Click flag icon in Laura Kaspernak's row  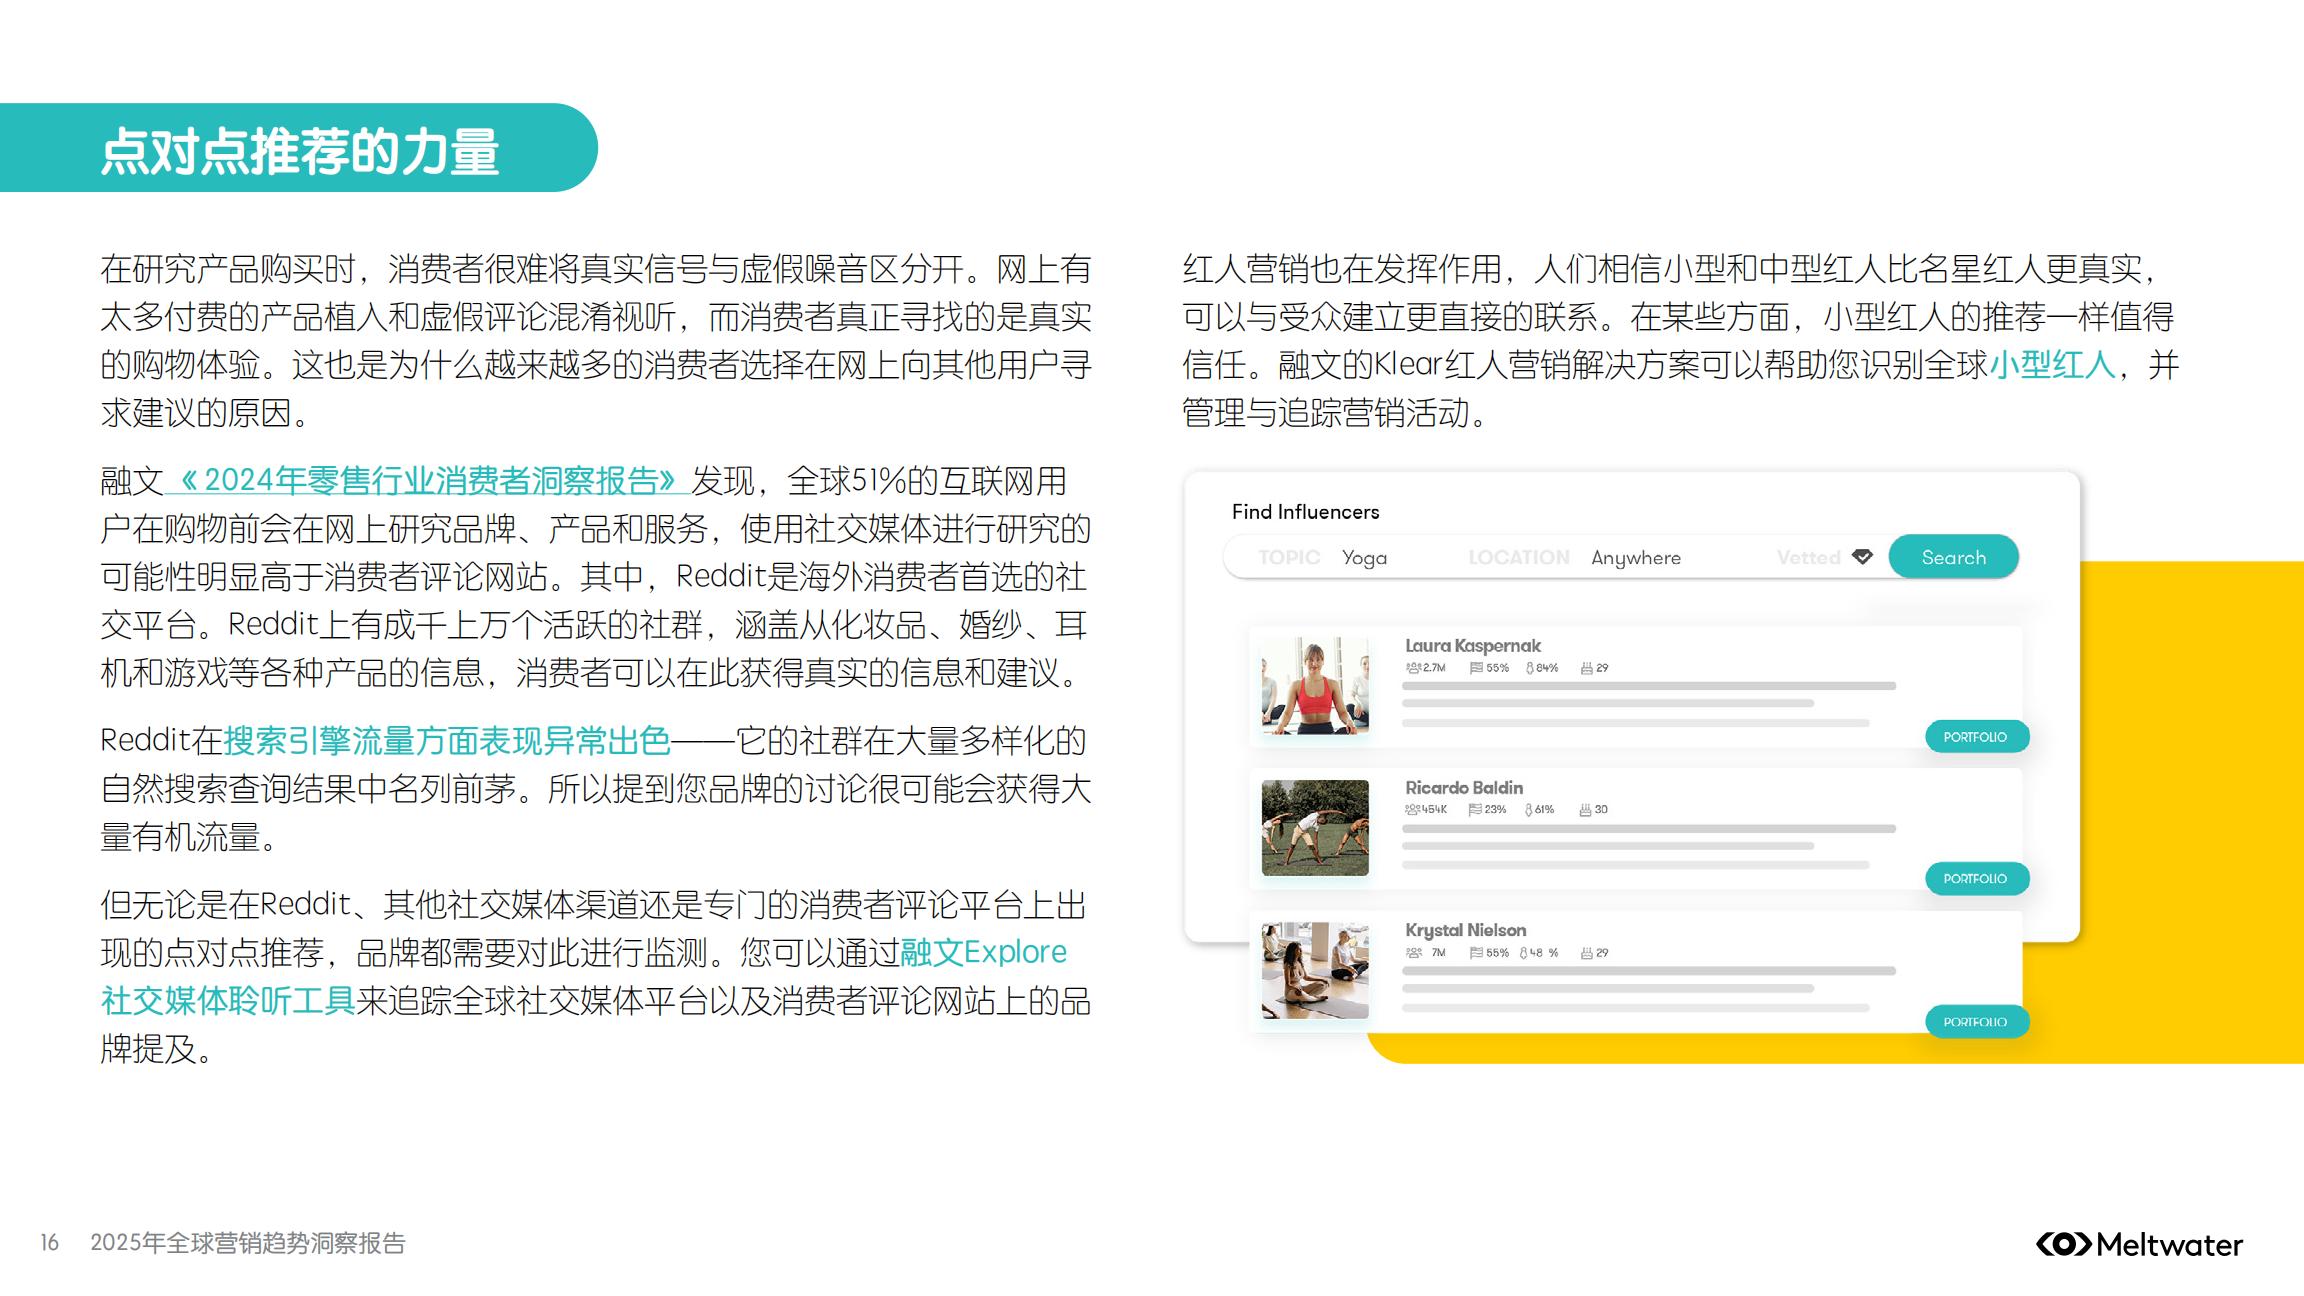click(1476, 668)
